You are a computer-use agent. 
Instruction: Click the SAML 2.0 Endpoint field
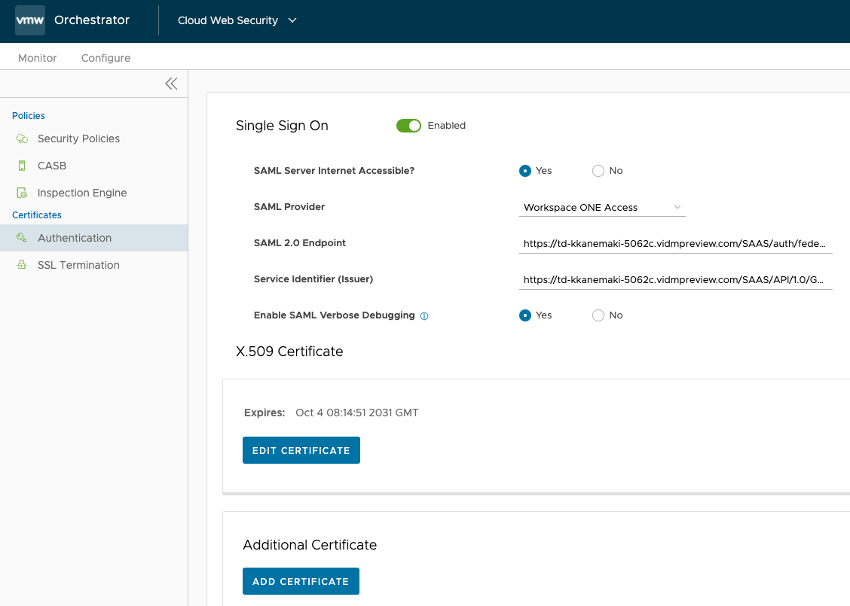[x=676, y=243]
